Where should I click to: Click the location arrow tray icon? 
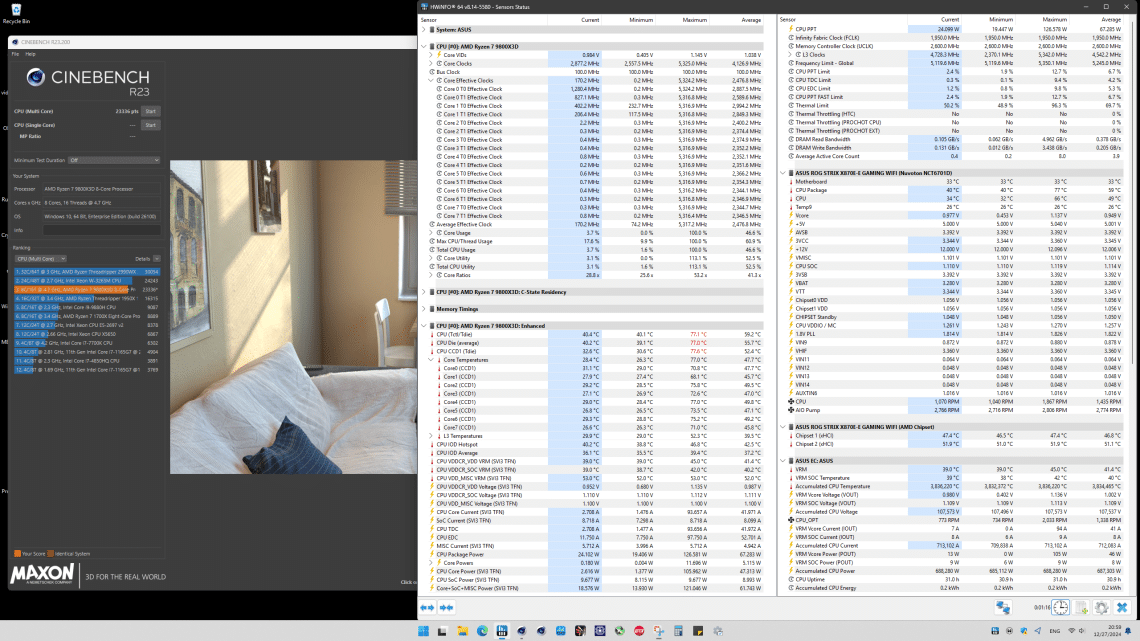1037,631
